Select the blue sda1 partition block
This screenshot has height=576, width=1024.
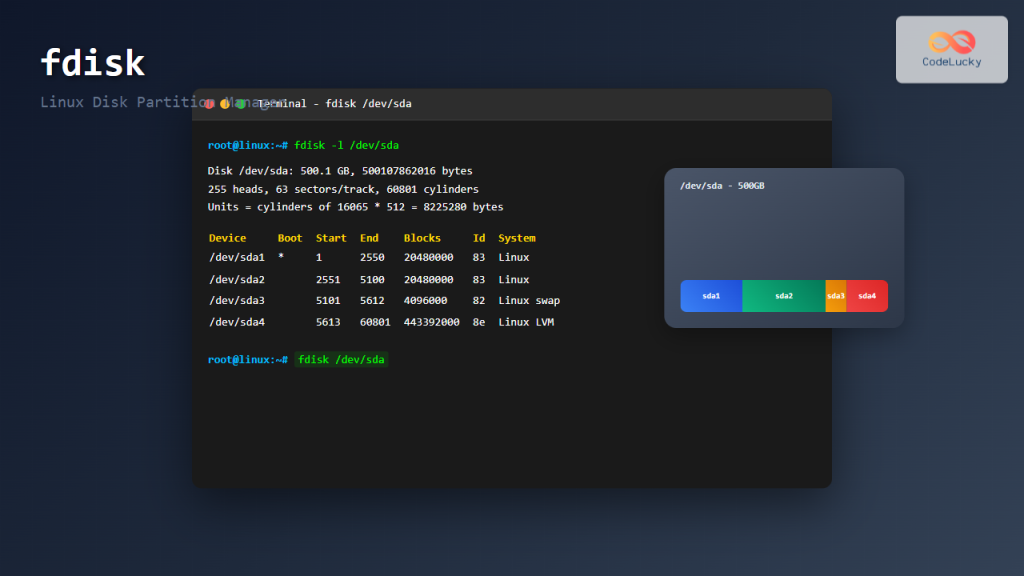click(x=711, y=296)
